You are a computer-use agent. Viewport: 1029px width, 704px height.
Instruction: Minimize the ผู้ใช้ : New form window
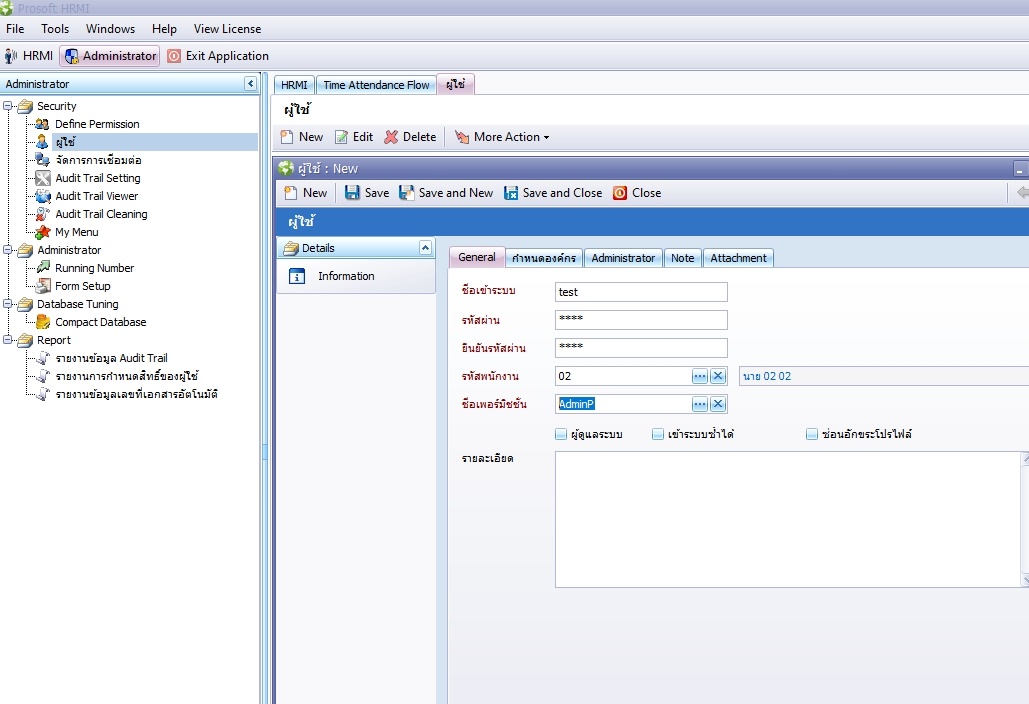[x=1019, y=169]
